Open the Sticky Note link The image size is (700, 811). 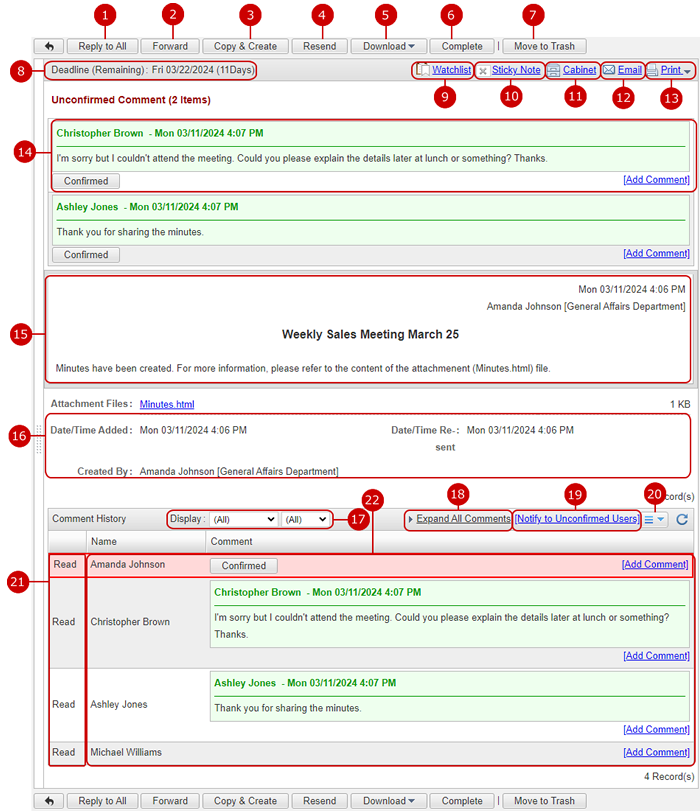pyautogui.click(x=516, y=70)
